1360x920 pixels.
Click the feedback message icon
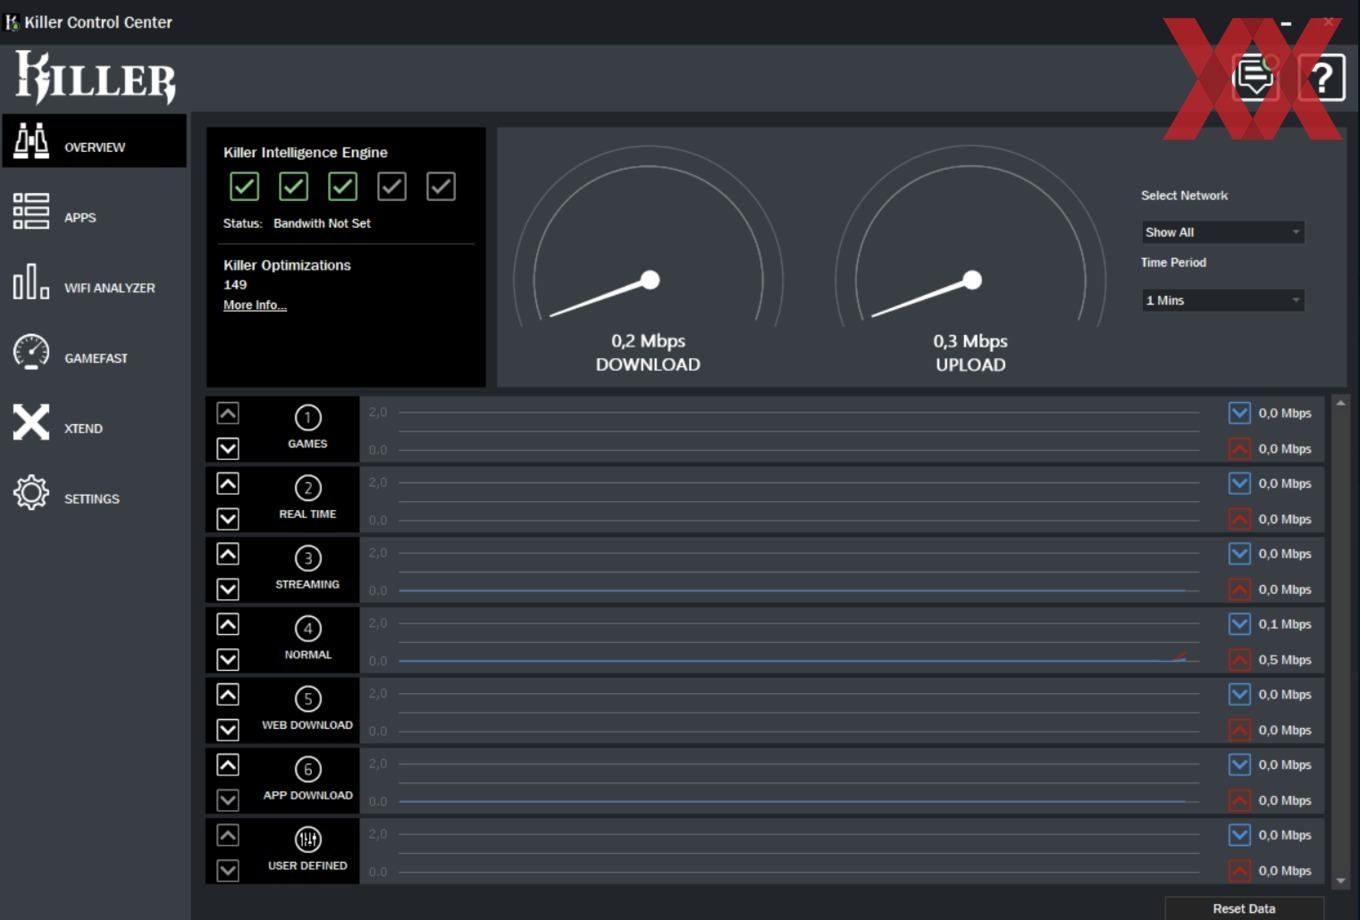[1254, 77]
